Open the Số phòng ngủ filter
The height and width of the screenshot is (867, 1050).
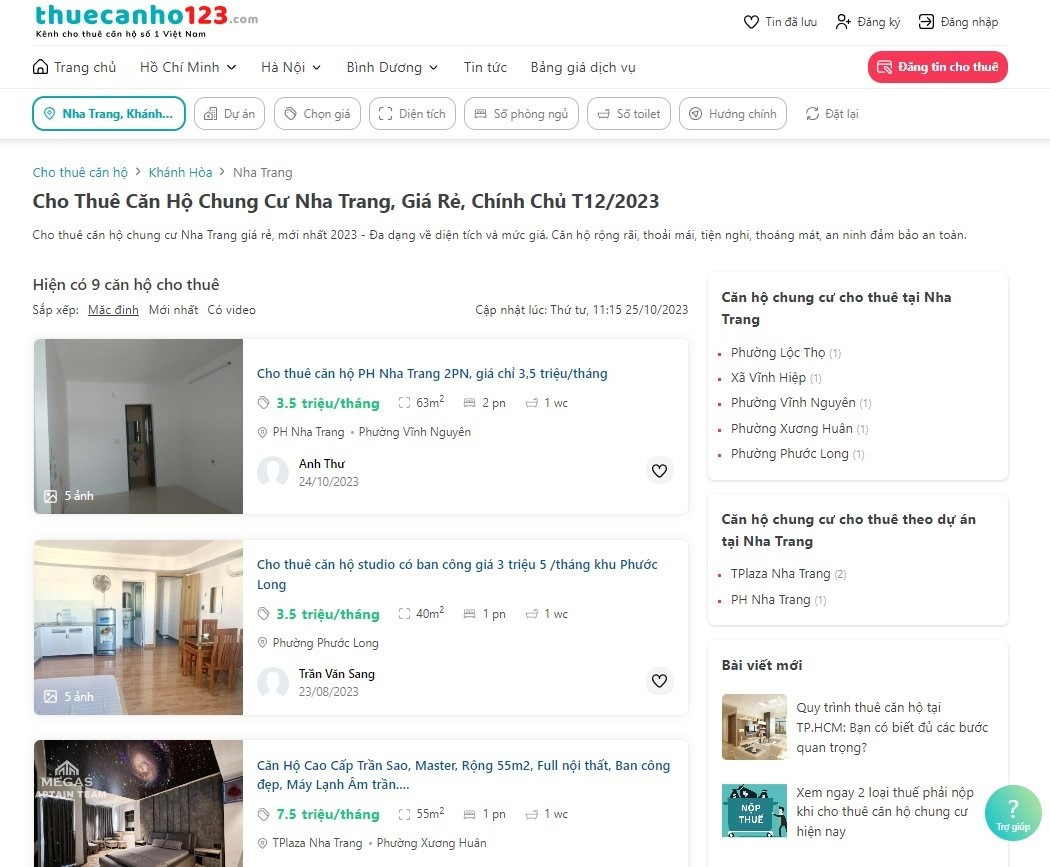click(x=522, y=114)
